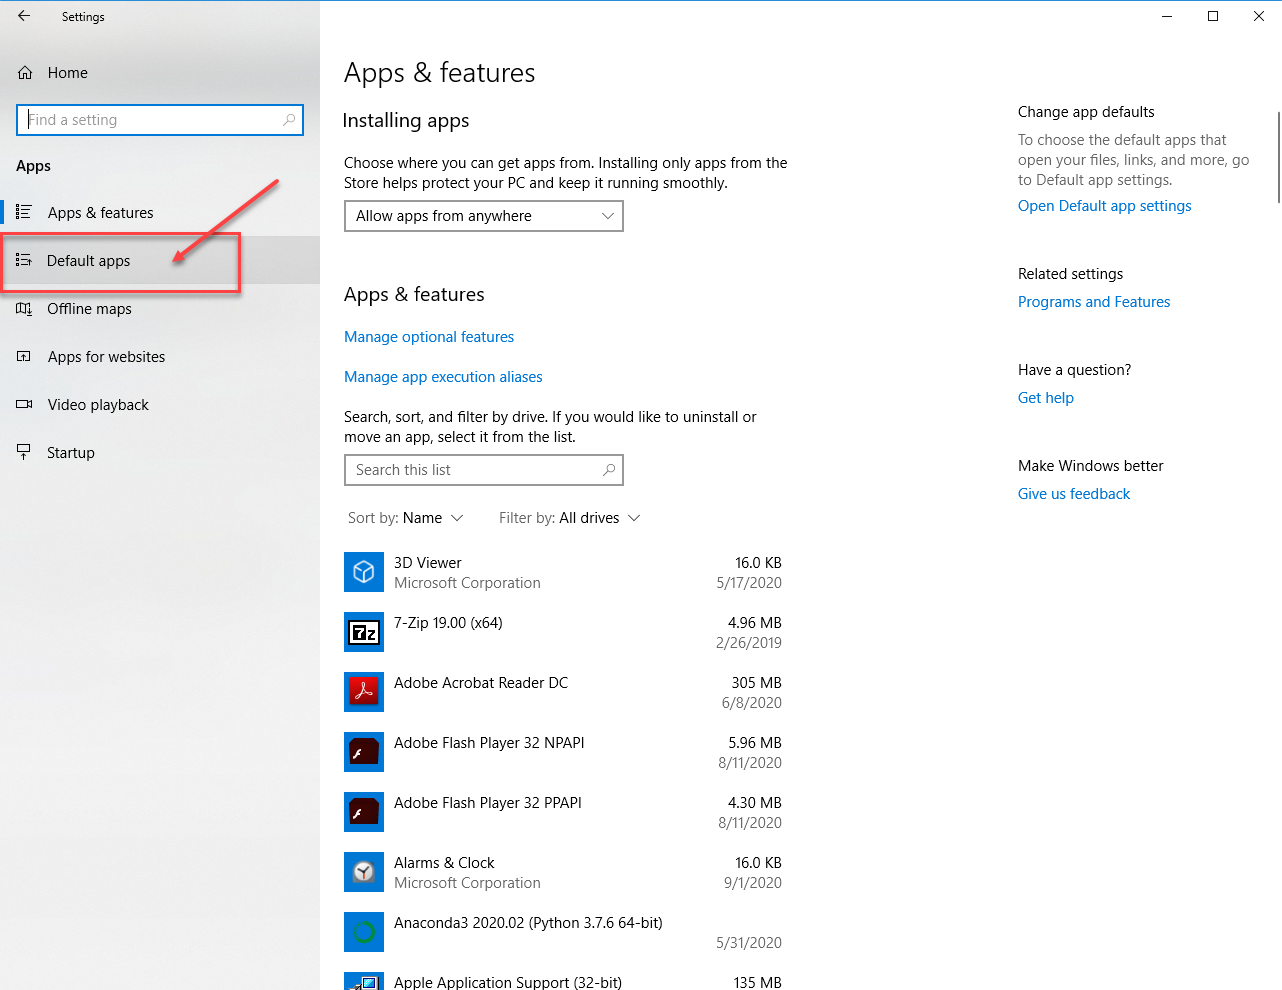Click Manage app execution aliases link
Image resolution: width=1282 pixels, height=990 pixels.
pos(443,377)
